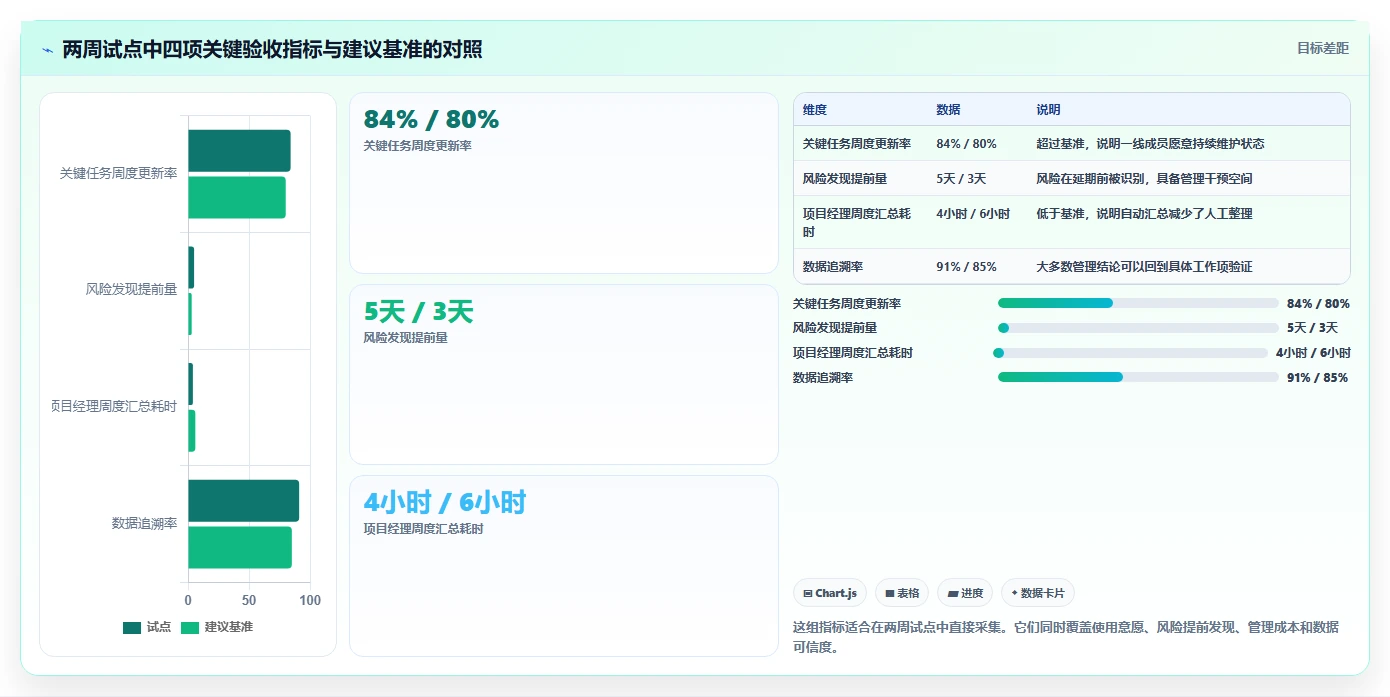Click the x-axis tick label 0
The height and width of the screenshot is (697, 1390).
(188, 601)
